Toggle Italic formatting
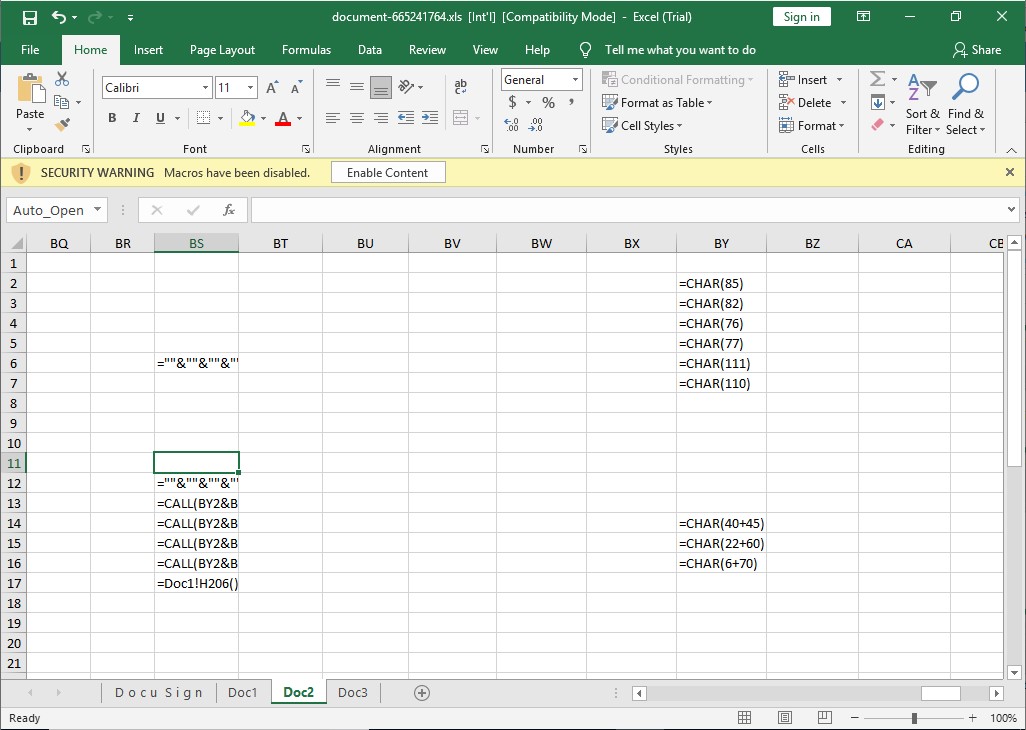The height and width of the screenshot is (730, 1026). coord(136,118)
